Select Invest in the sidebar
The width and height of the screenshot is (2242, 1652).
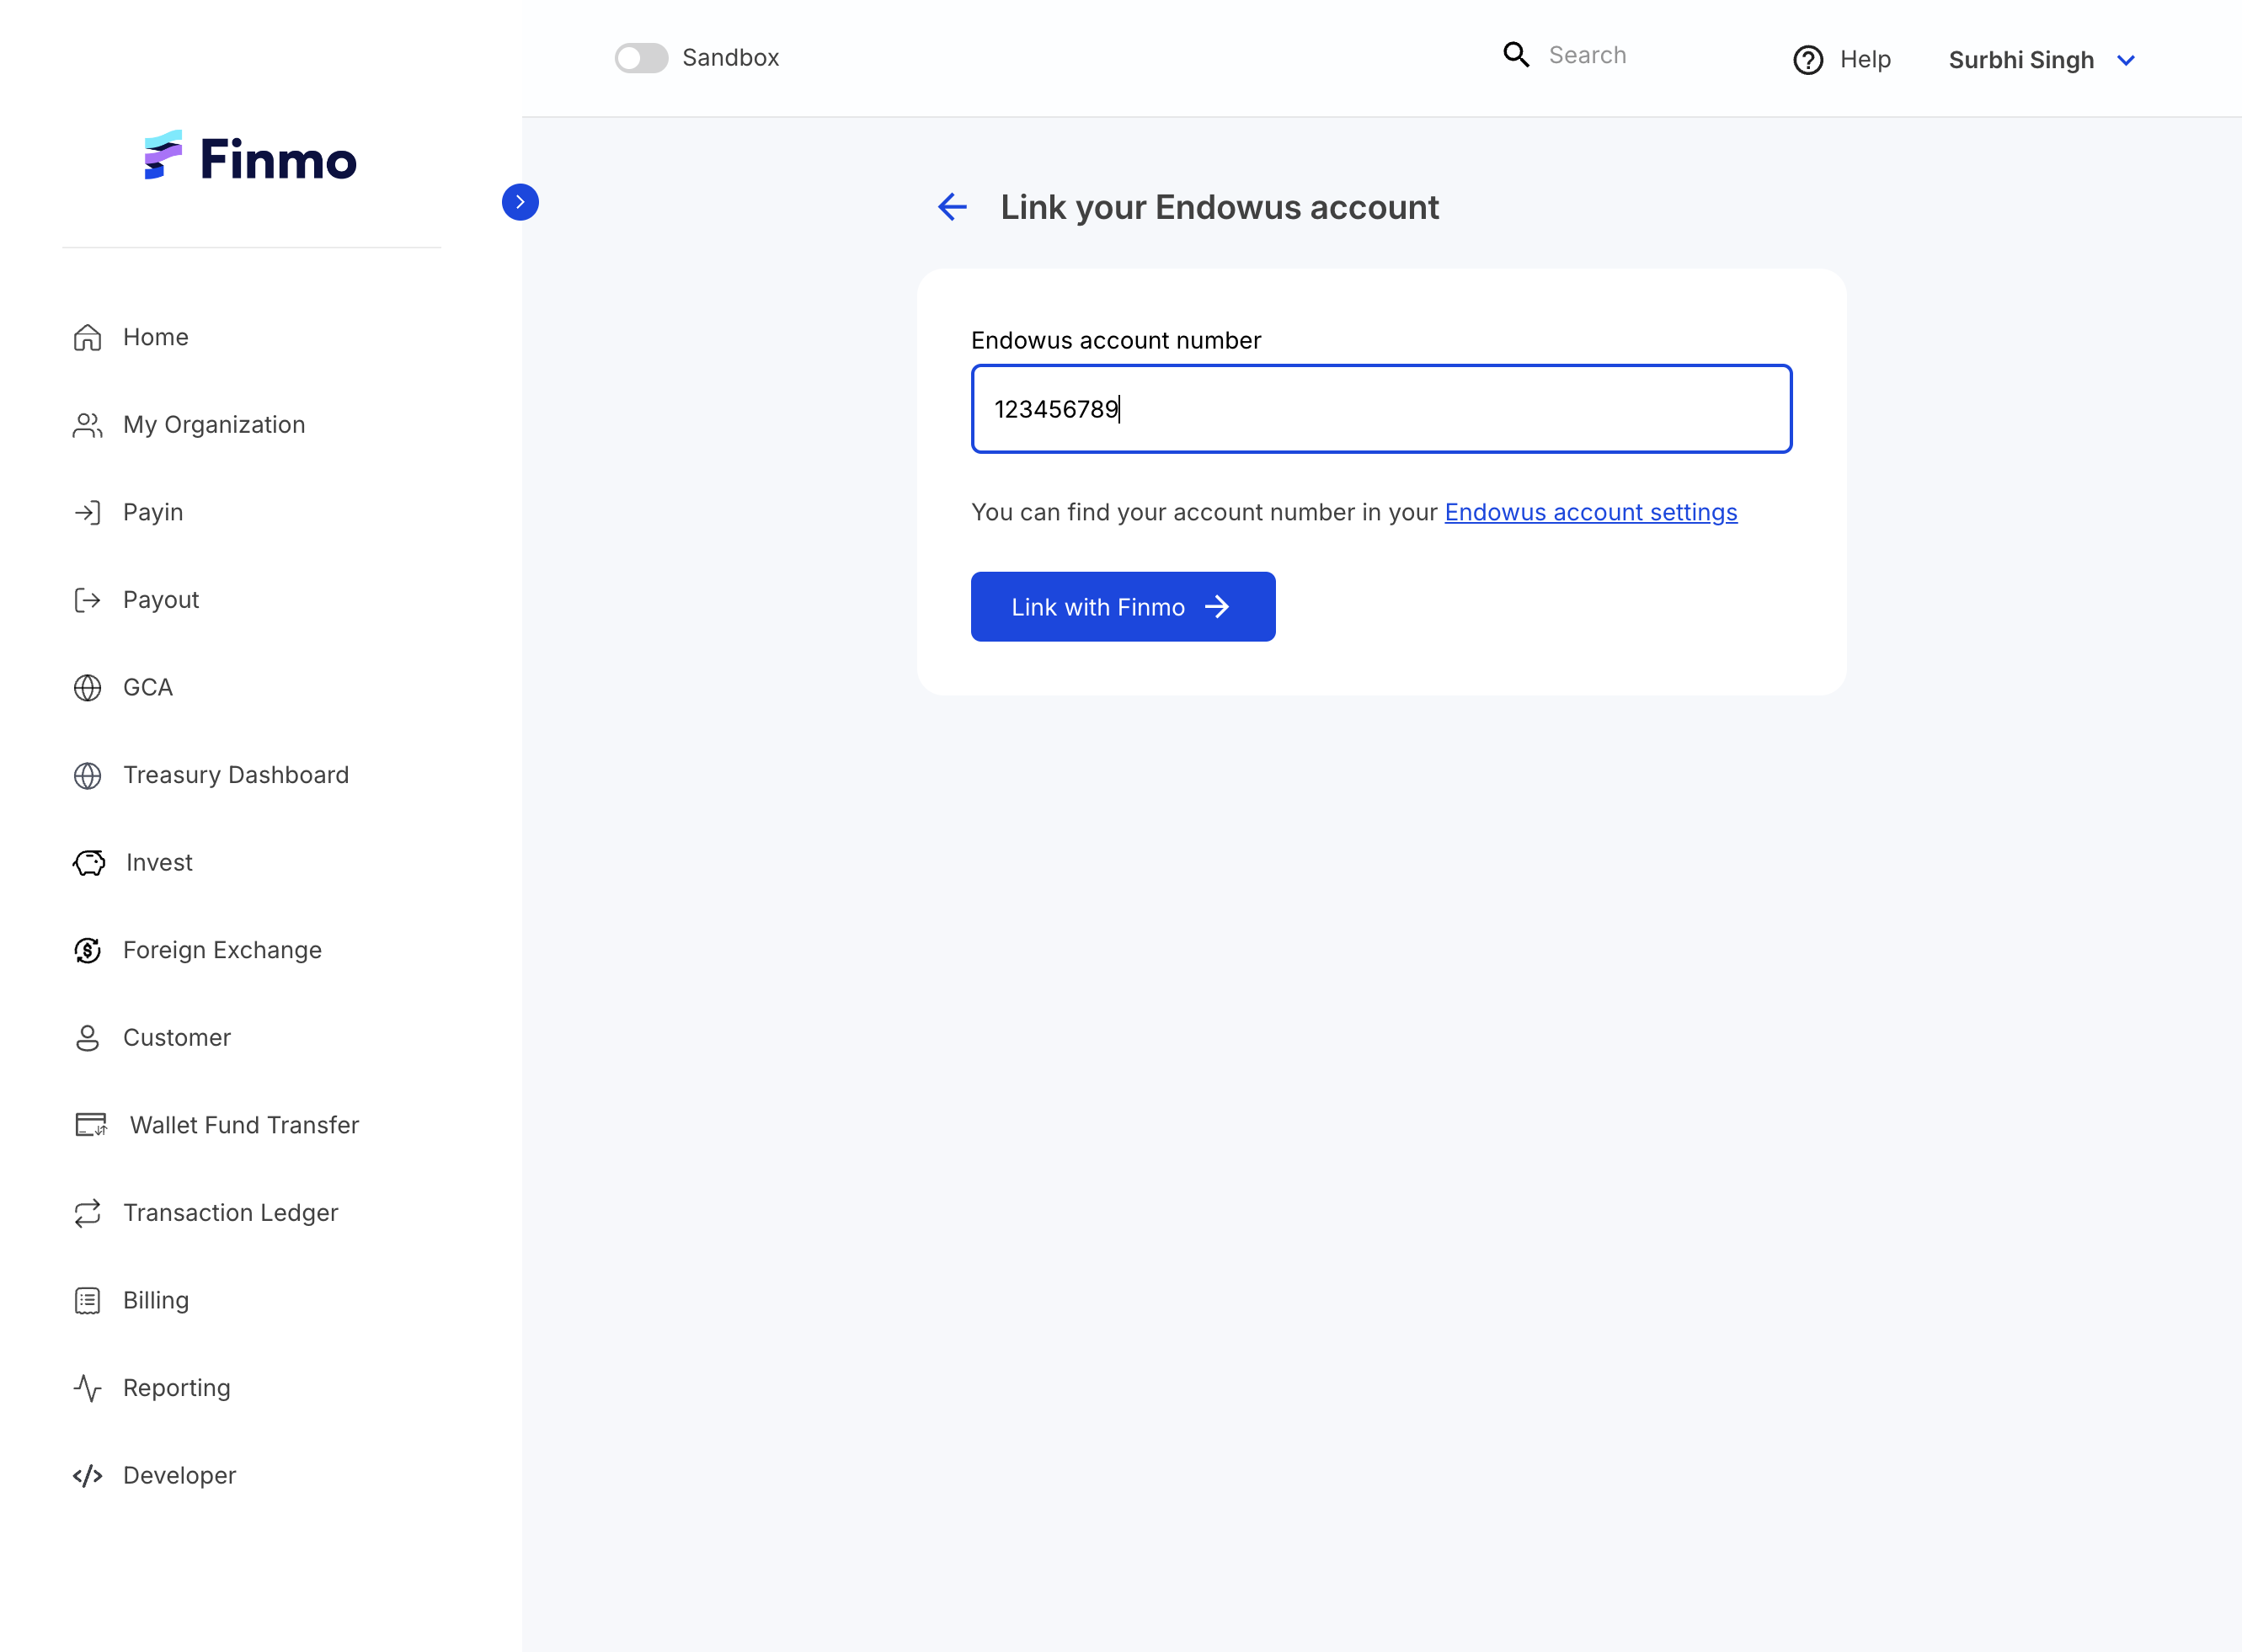[159, 863]
